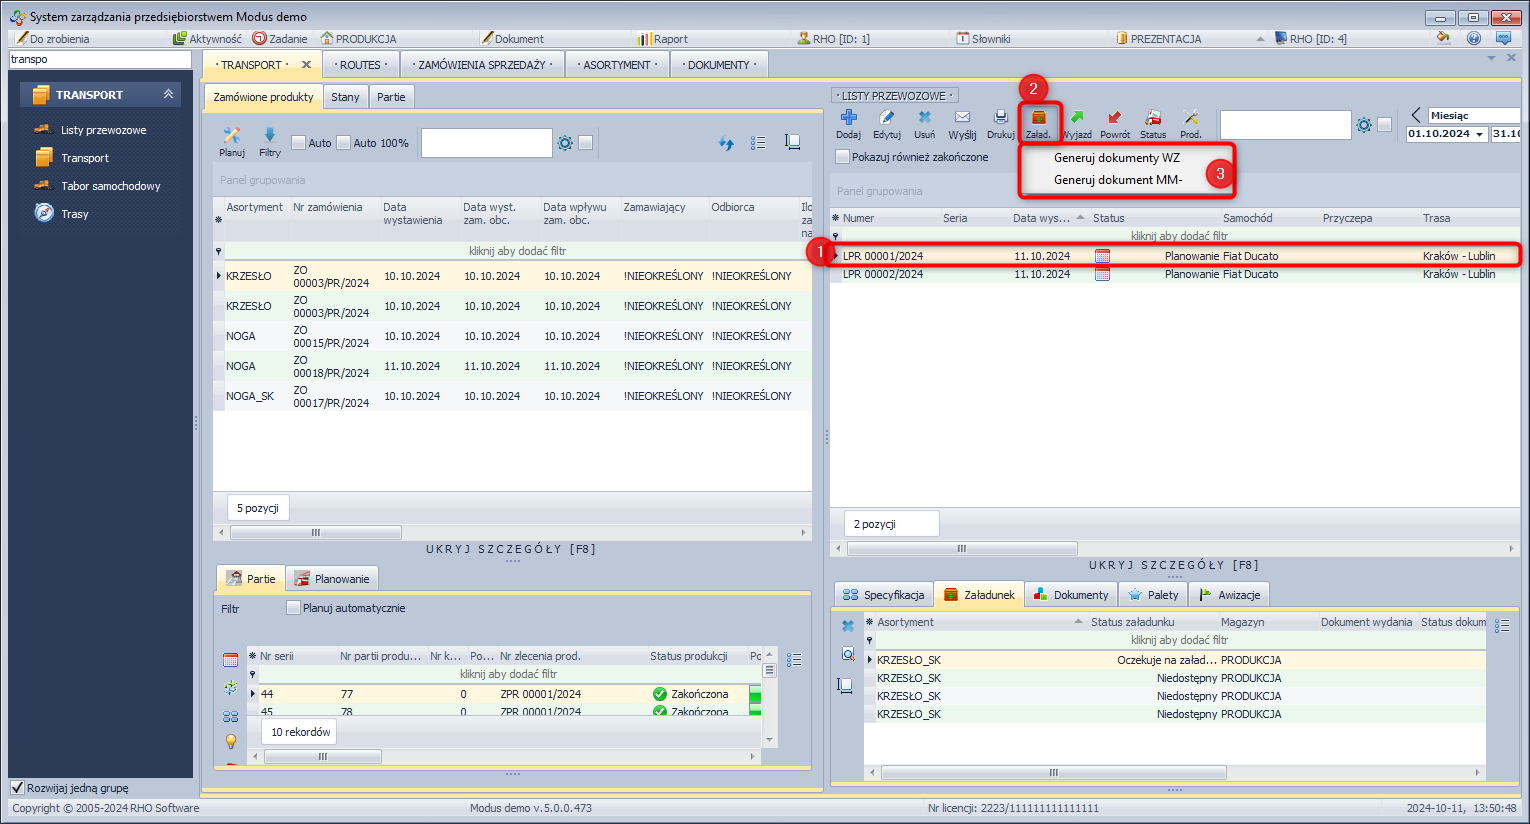Image resolution: width=1530 pixels, height=824 pixels.
Task: Expand the KRZESŁO_SK row in Załadunek grid
Action: [x=870, y=660]
